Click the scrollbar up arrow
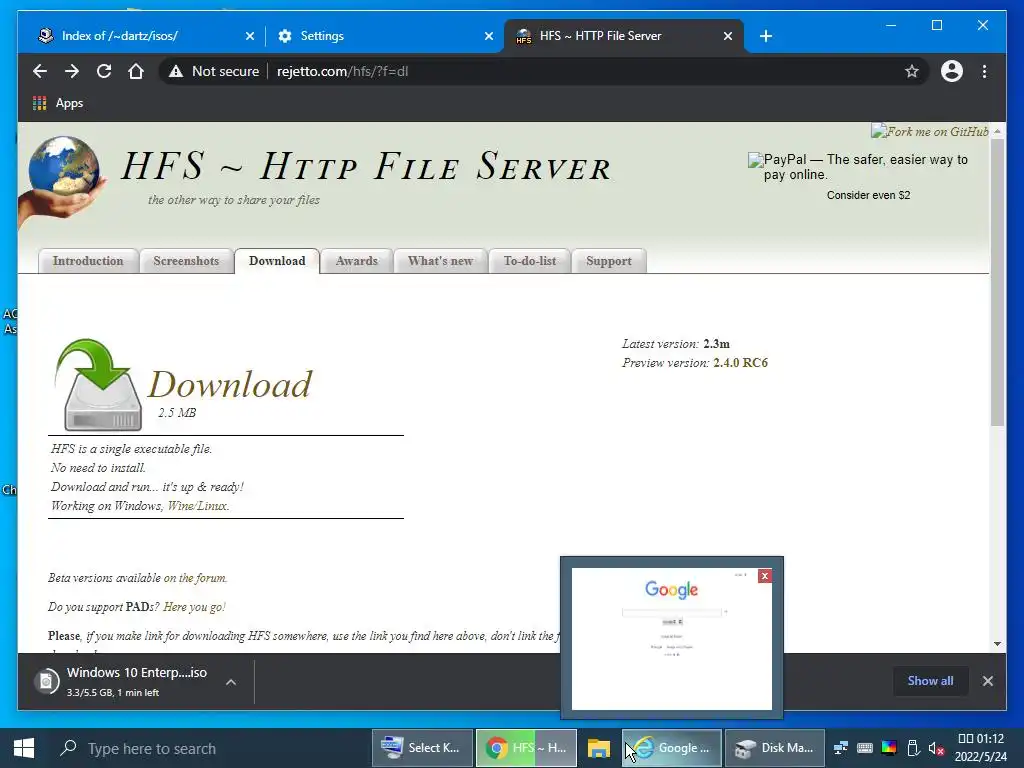Viewport: 1024px width, 768px height. tap(997, 131)
